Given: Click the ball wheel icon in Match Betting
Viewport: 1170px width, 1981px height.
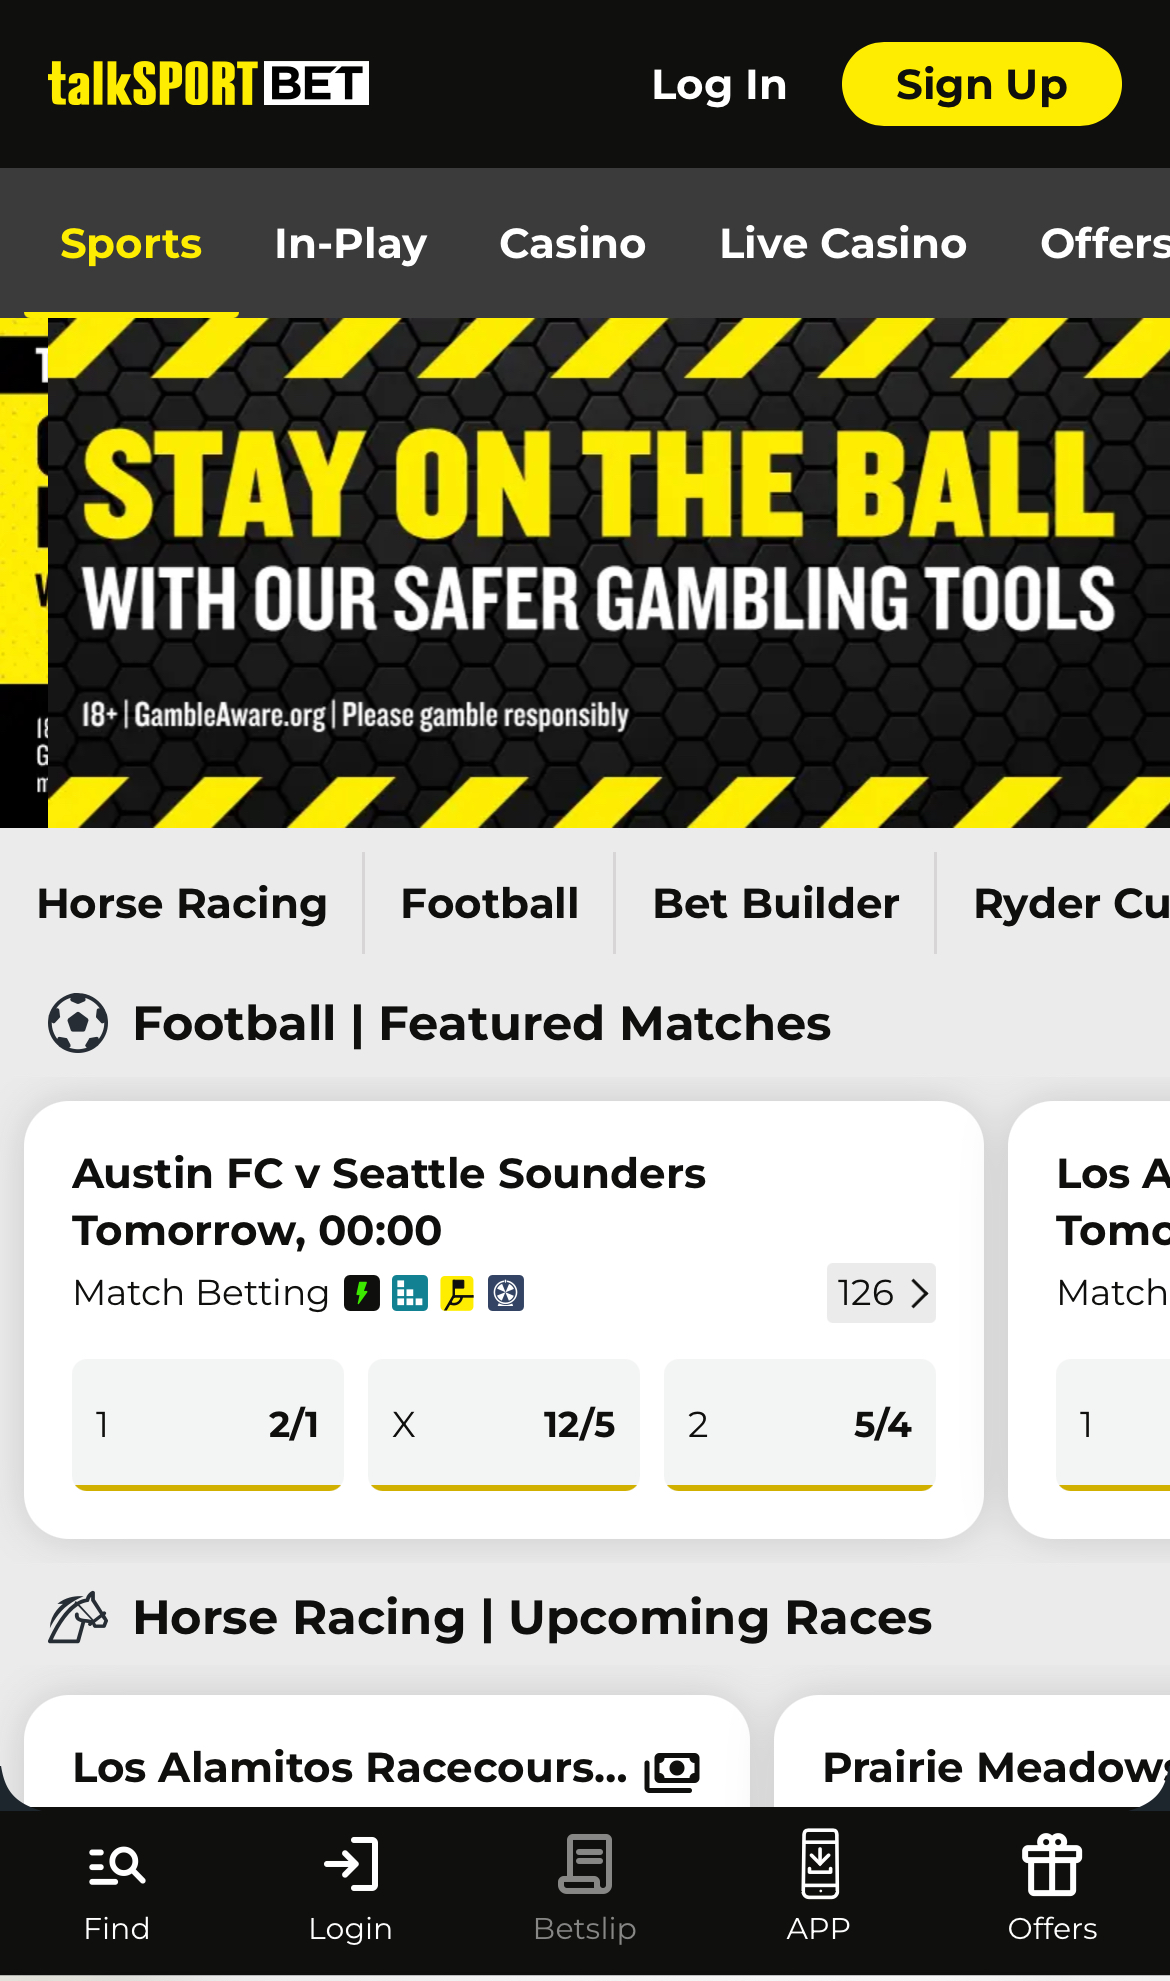Looking at the screenshot, I should coord(506,1292).
